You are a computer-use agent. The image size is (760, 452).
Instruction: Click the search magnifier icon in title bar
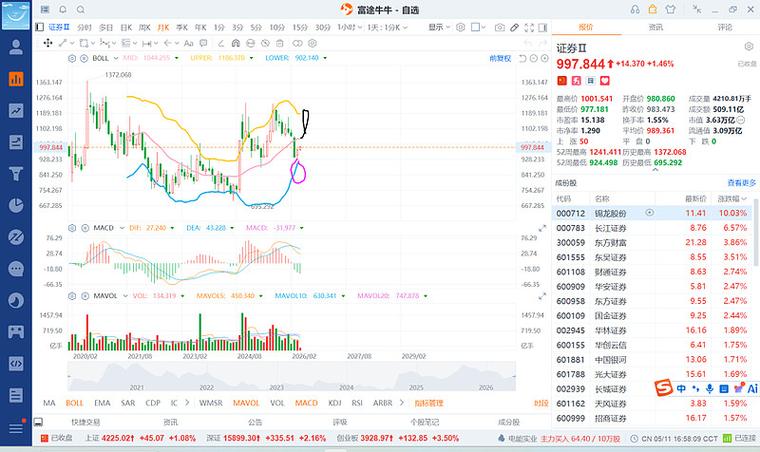[x=80, y=9]
